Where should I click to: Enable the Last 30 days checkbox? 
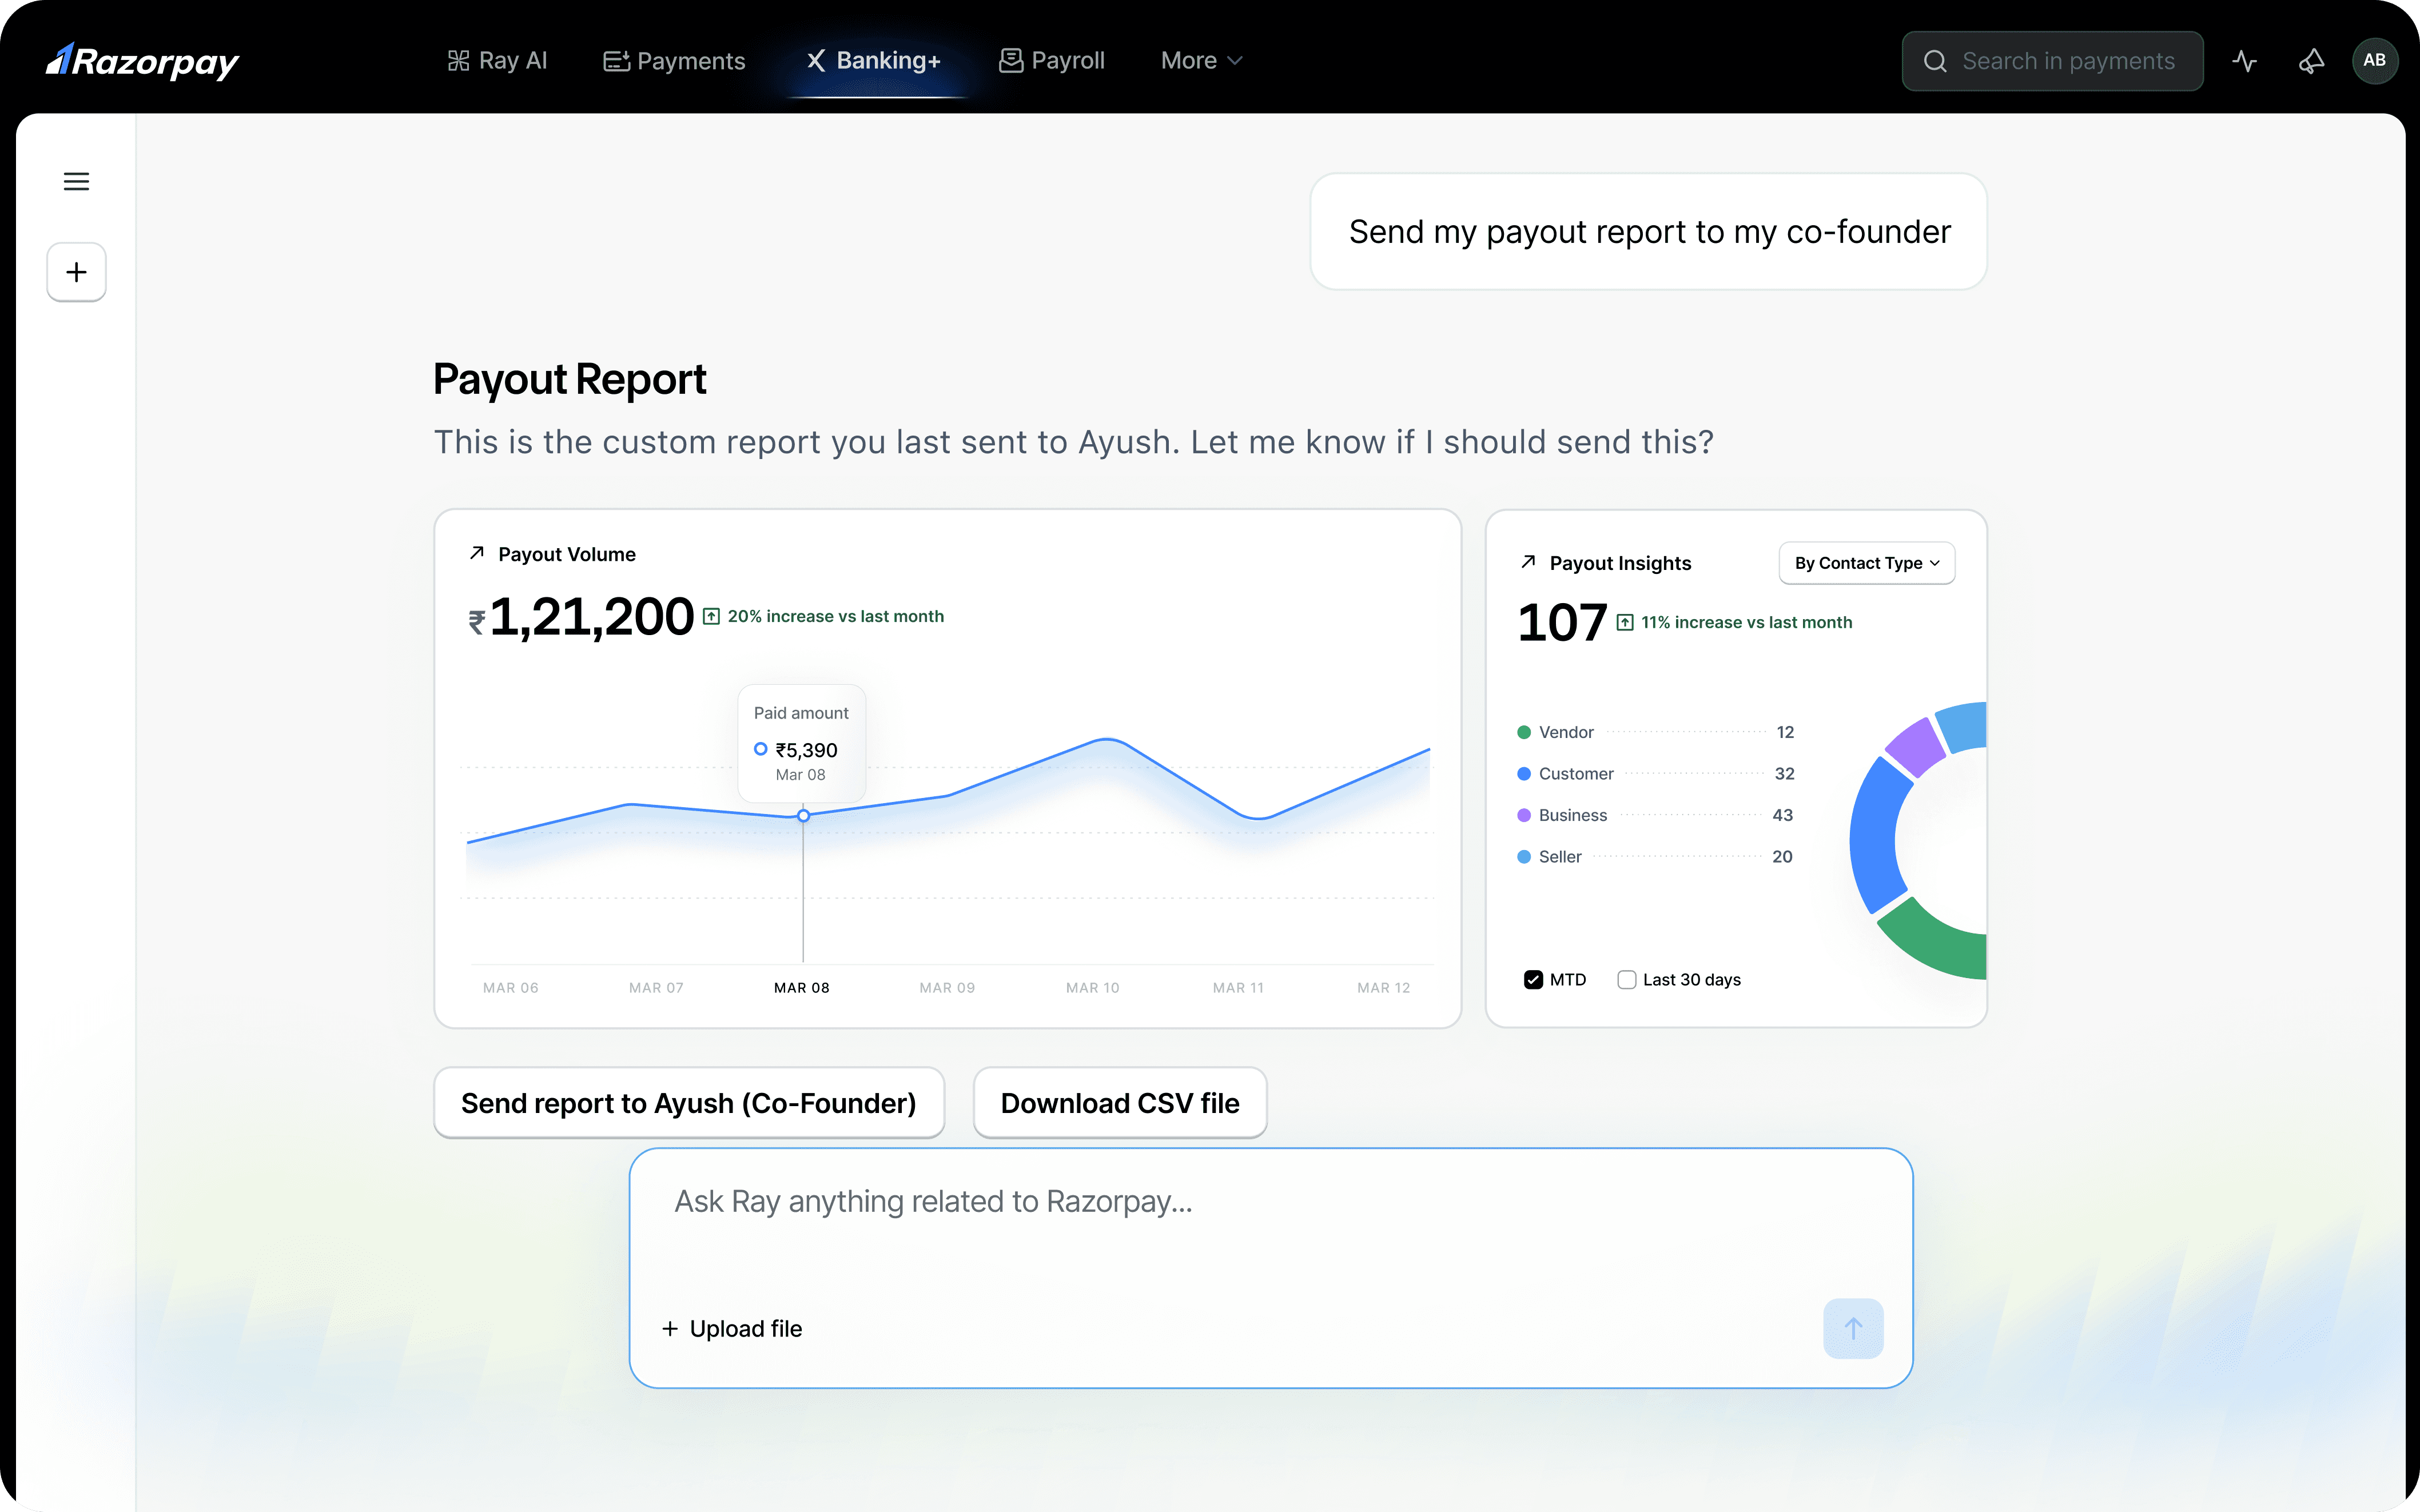1627,980
